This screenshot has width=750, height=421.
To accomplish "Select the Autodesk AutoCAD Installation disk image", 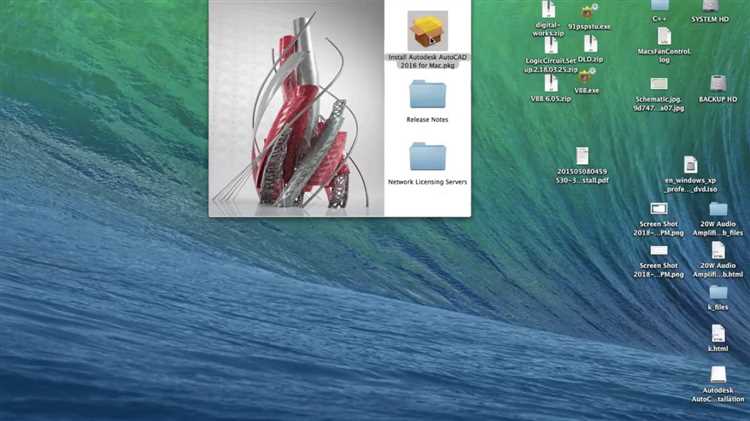I will tap(718, 375).
